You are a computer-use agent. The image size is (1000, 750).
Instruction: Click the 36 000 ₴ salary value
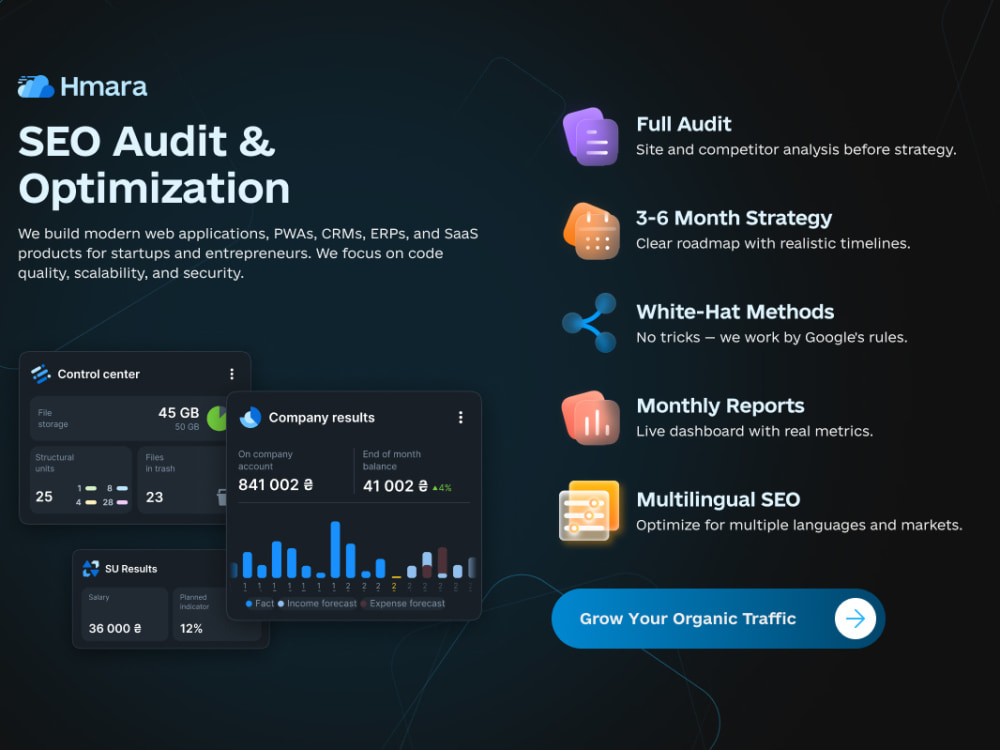115,628
